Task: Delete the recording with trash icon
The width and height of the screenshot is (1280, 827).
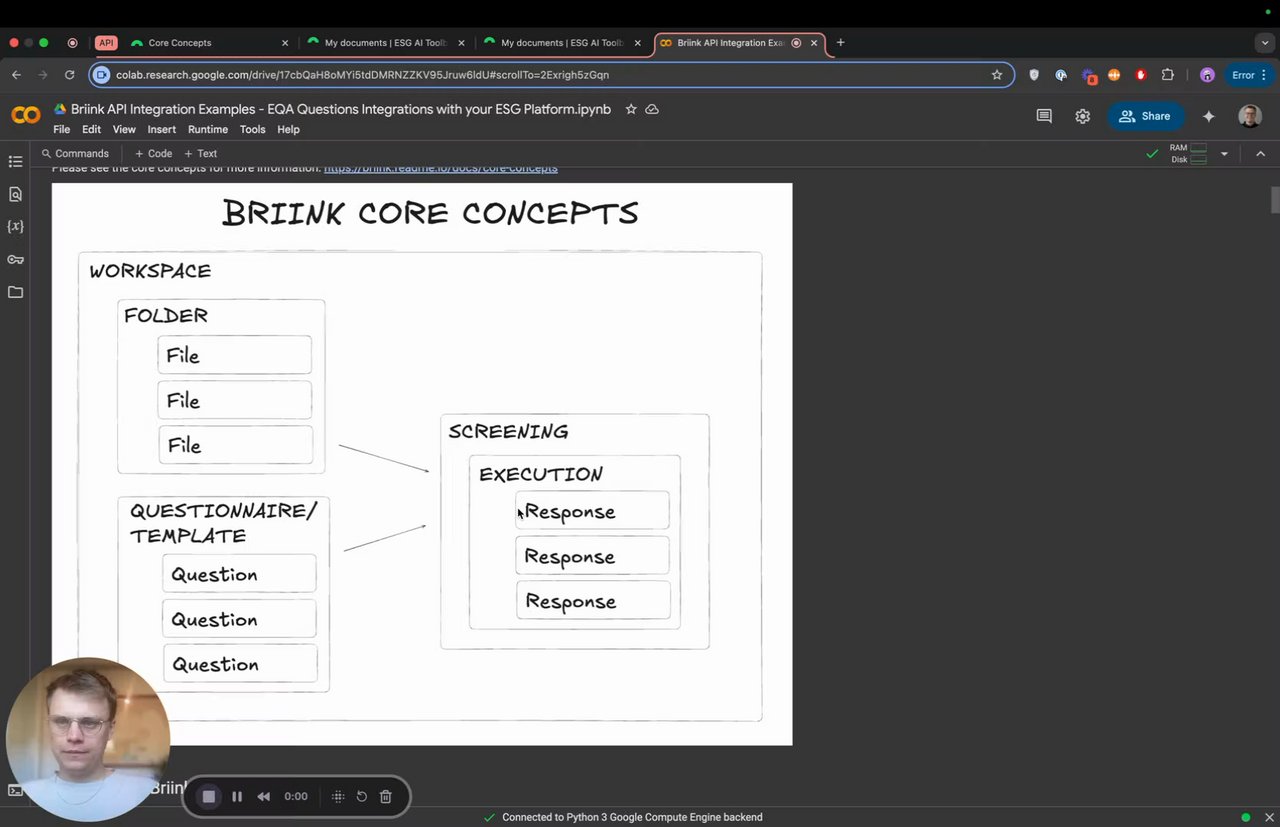Action: coord(386,796)
